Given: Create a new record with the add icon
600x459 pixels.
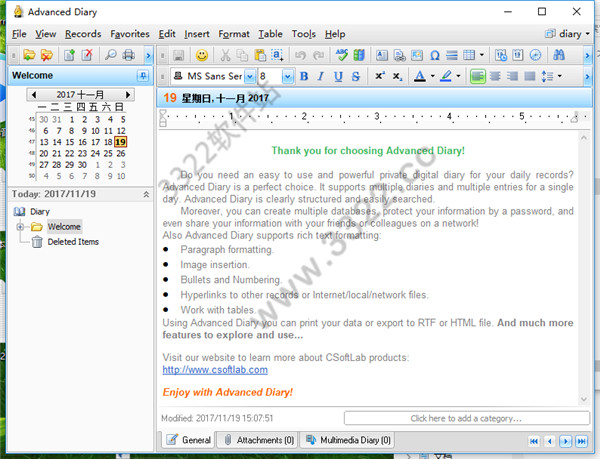Looking at the screenshot, I should coord(69,55).
